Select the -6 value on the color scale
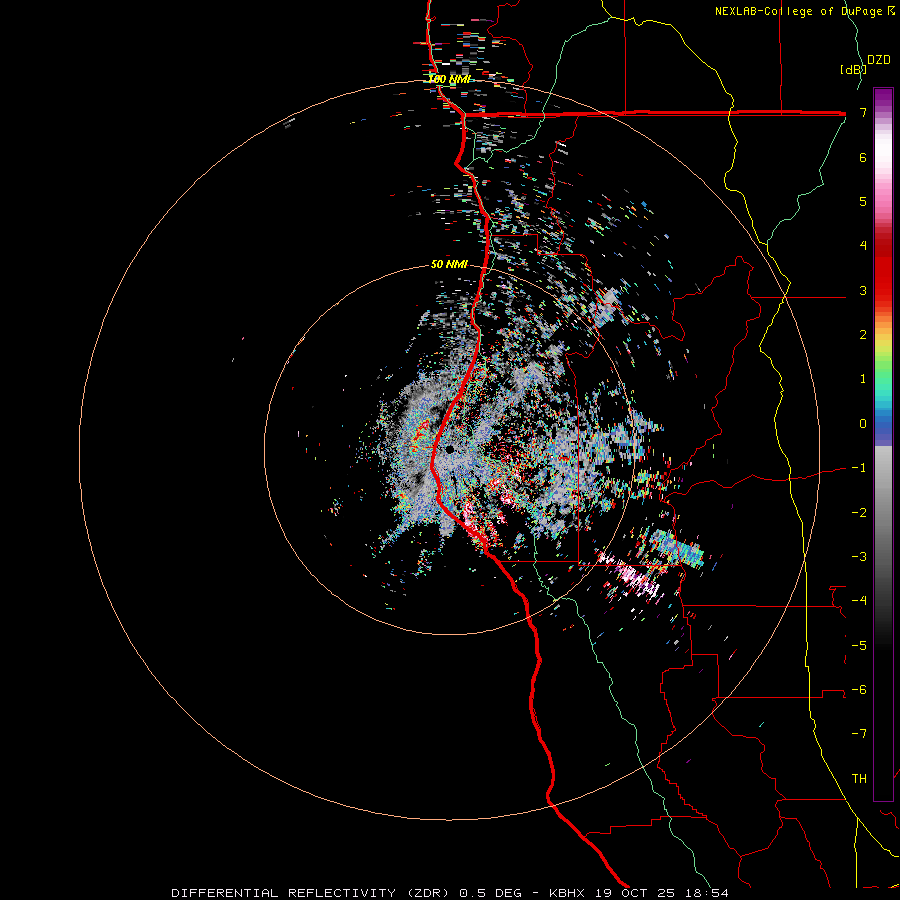The height and width of the screenshot is (900, 900). (859, 690)
